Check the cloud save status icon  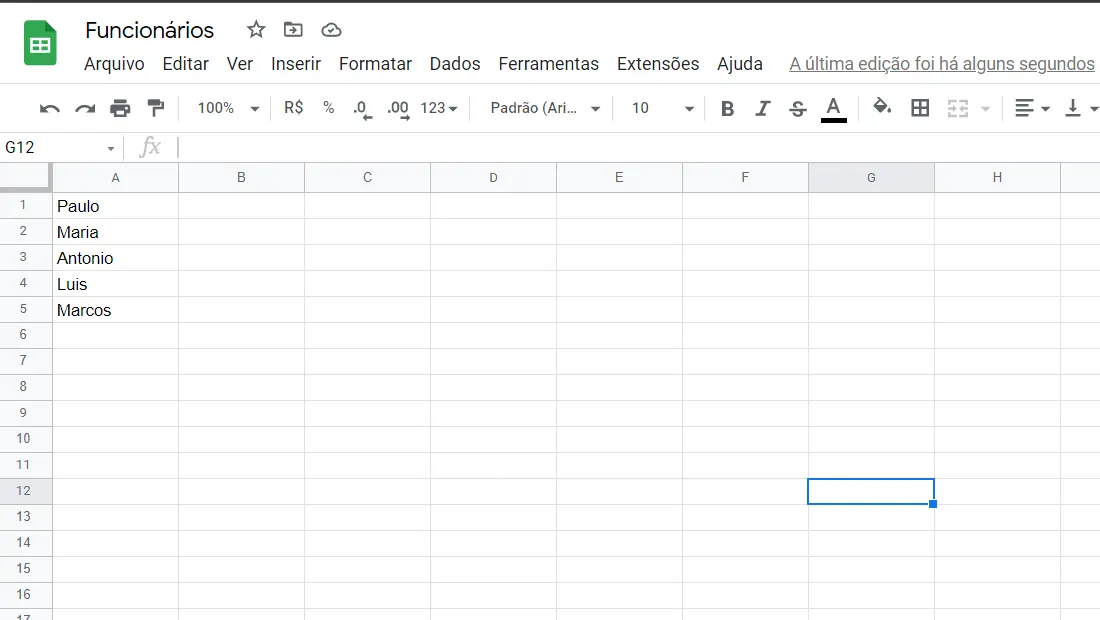pyautogui.click(x=331, y=30)
